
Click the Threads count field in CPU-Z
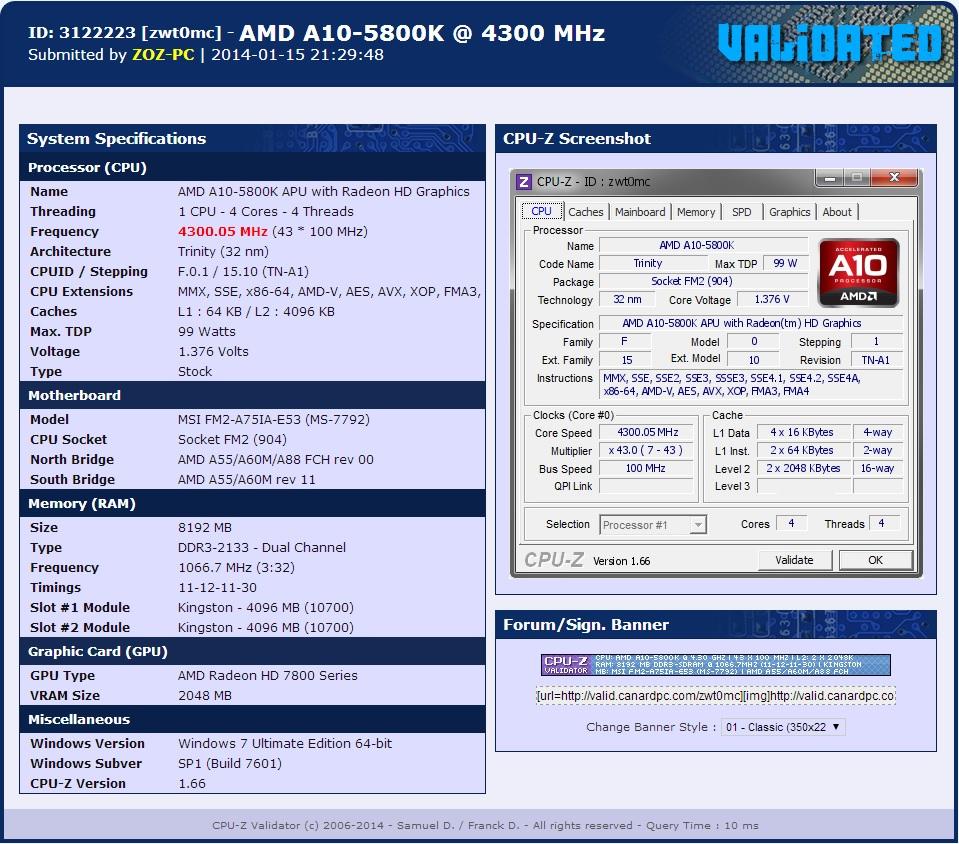point(883,524)
